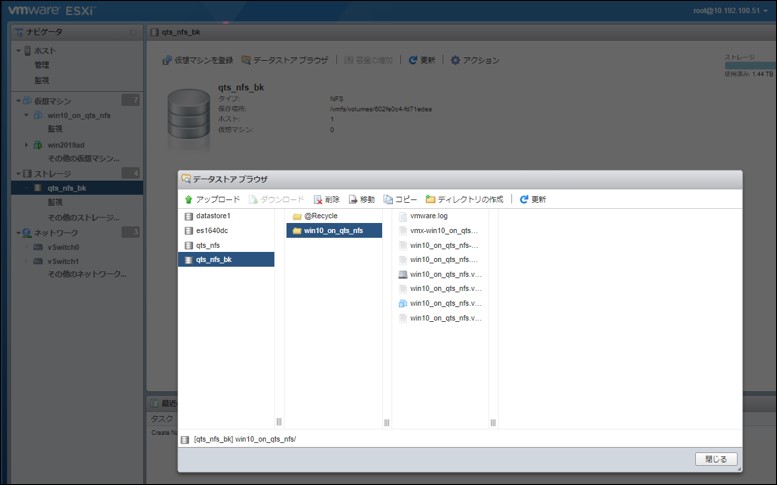
Task: Click 仮想マシンを登録 in the toolbar
Action: pos(198,60)
